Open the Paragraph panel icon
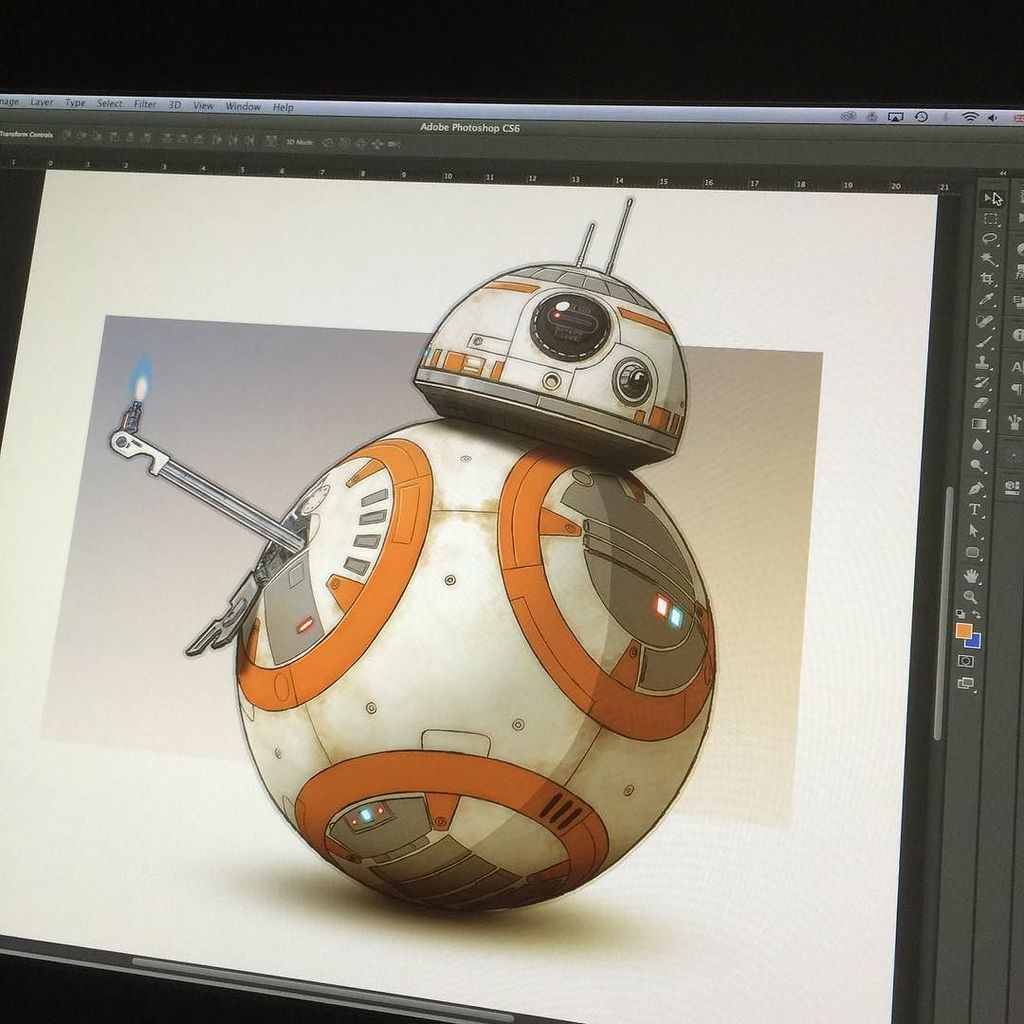The image size is (1024, 1024). click(x=1017, y=391)
